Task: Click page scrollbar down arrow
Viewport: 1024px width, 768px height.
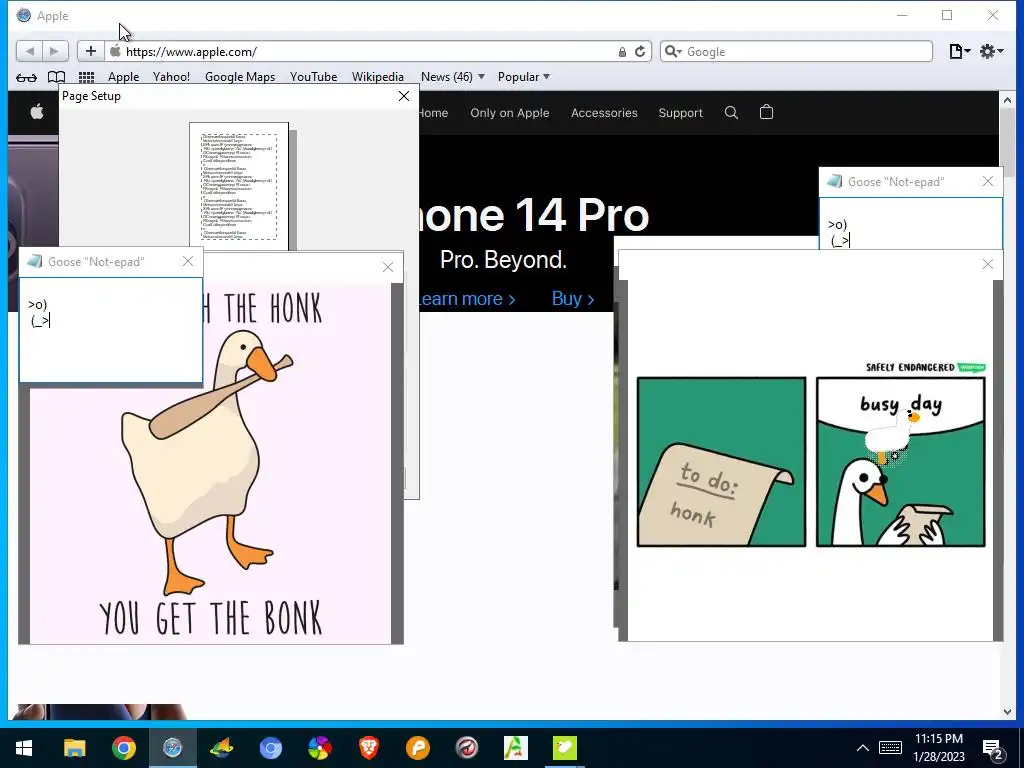Action: click(x=1007, y=712)
